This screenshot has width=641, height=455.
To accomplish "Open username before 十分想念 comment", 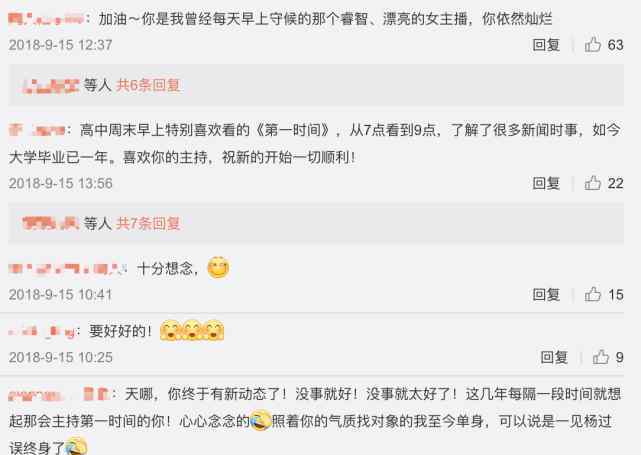I will click(x=65, y=269).
